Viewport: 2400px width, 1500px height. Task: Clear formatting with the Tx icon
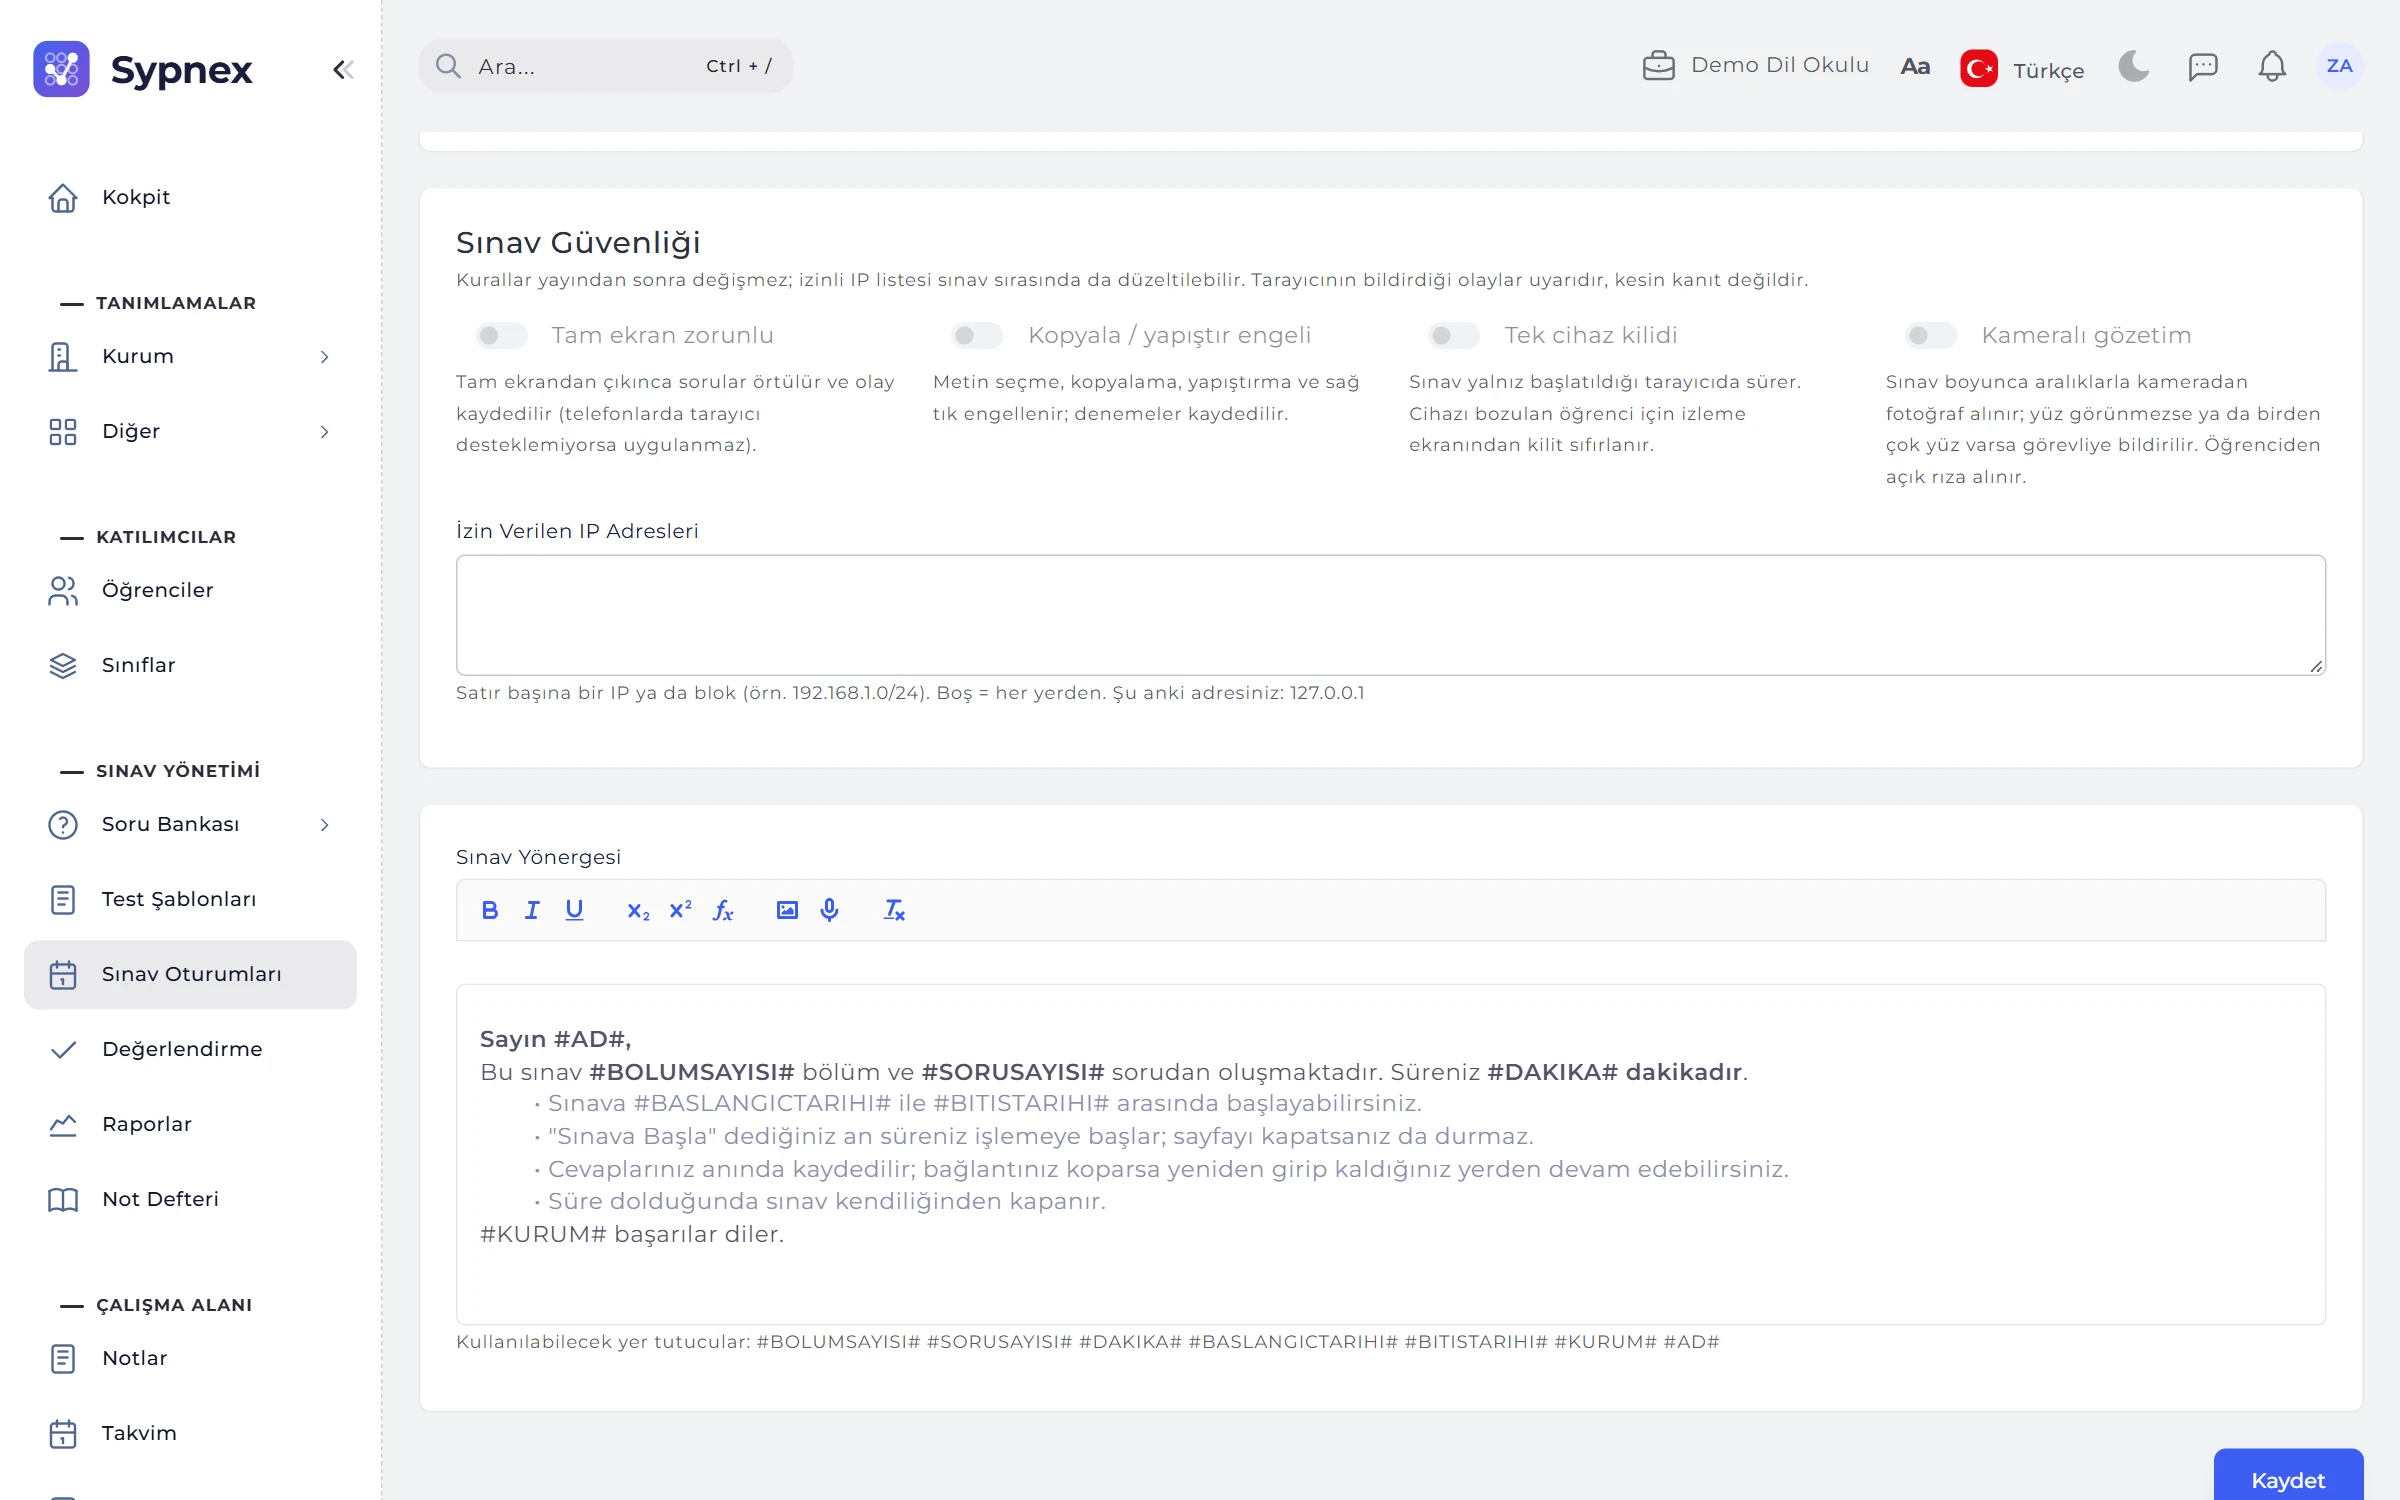(x=894, y=910)
